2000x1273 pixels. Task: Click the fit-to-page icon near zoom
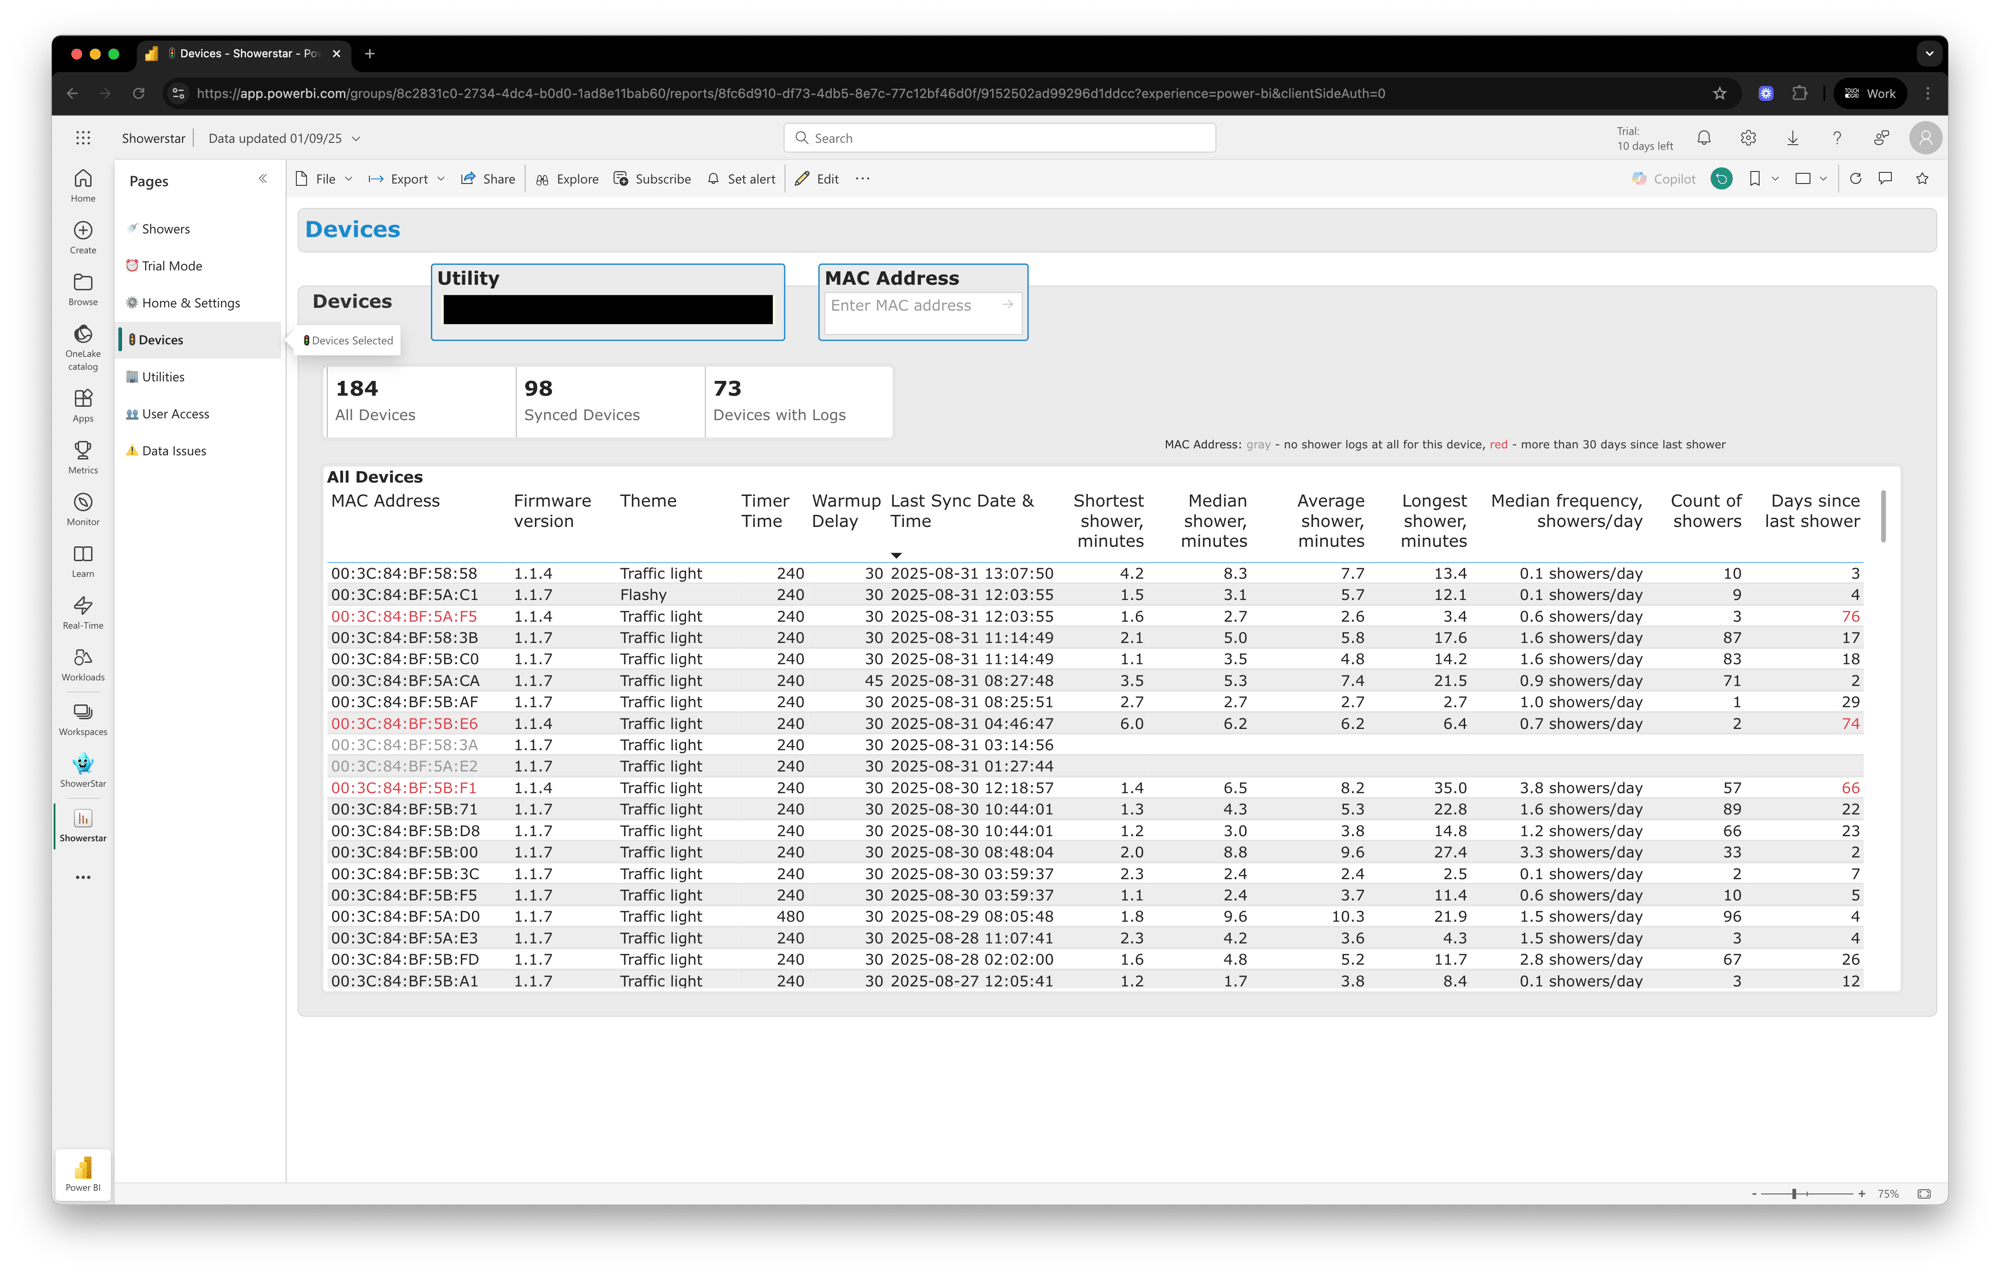pyautogui.click(x=1924, y=1194)
